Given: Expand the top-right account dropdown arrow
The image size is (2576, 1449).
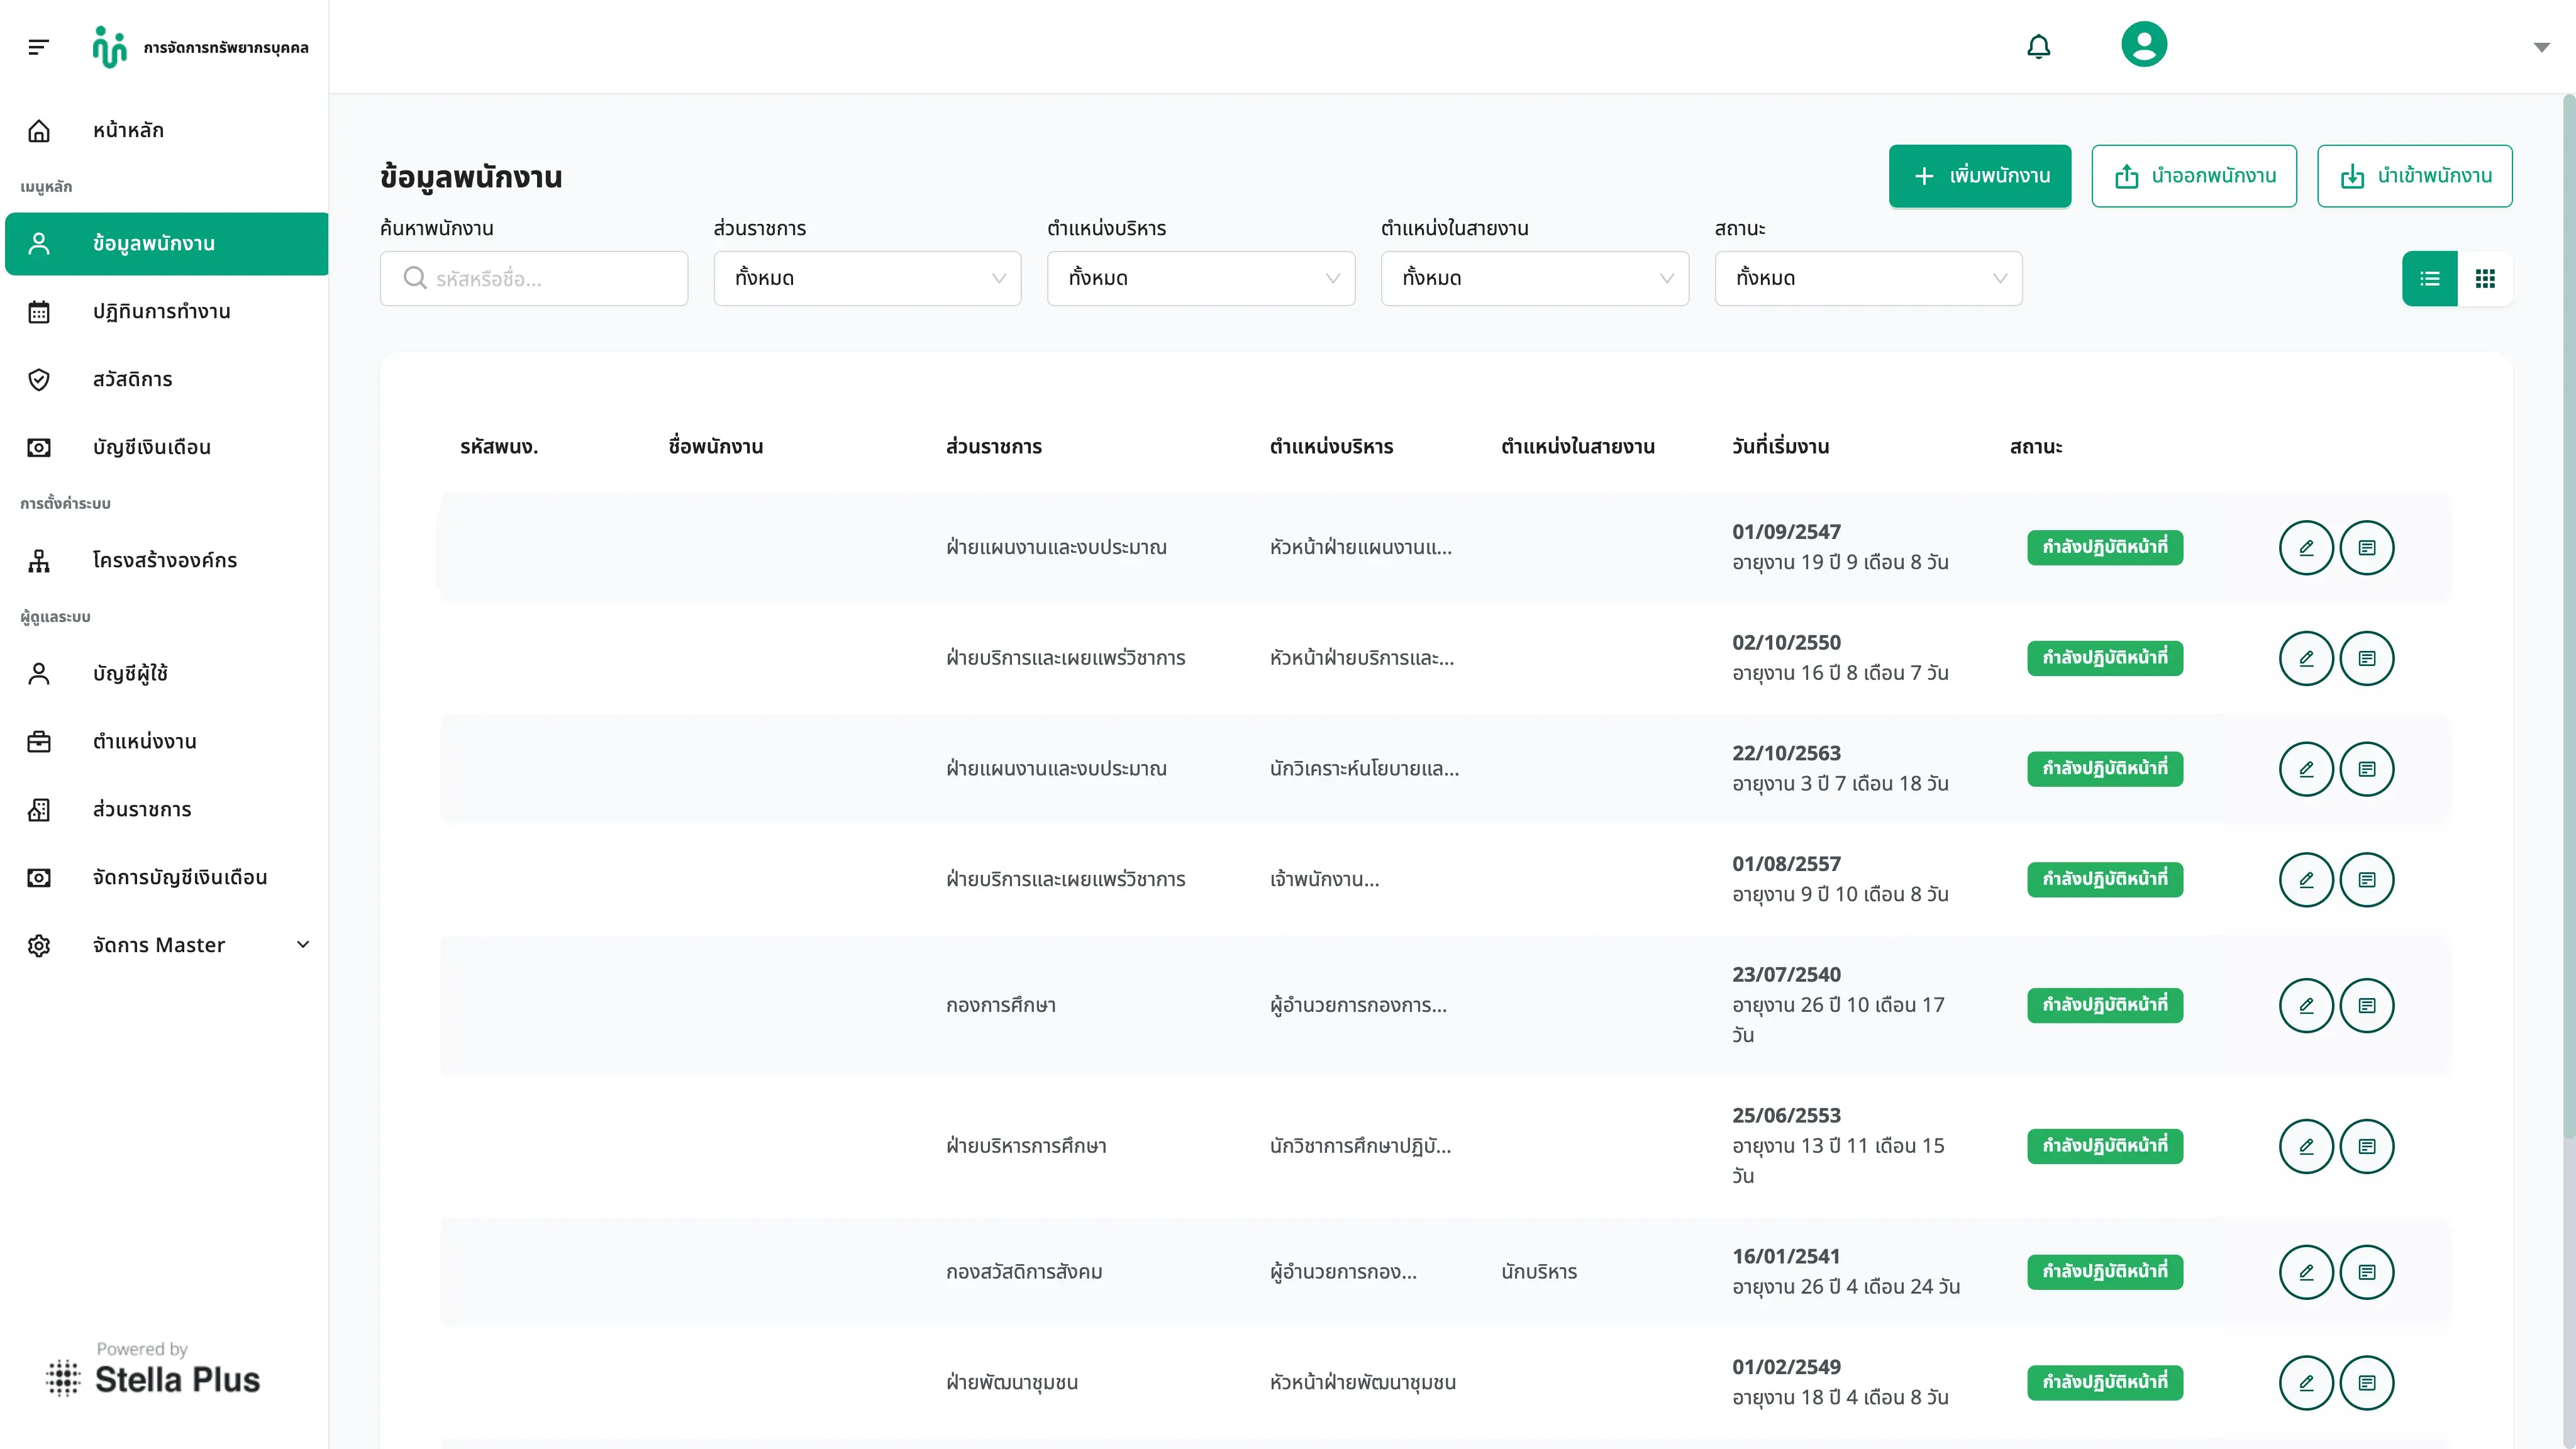Looking at the screenshot, I should pos(2541,47).
